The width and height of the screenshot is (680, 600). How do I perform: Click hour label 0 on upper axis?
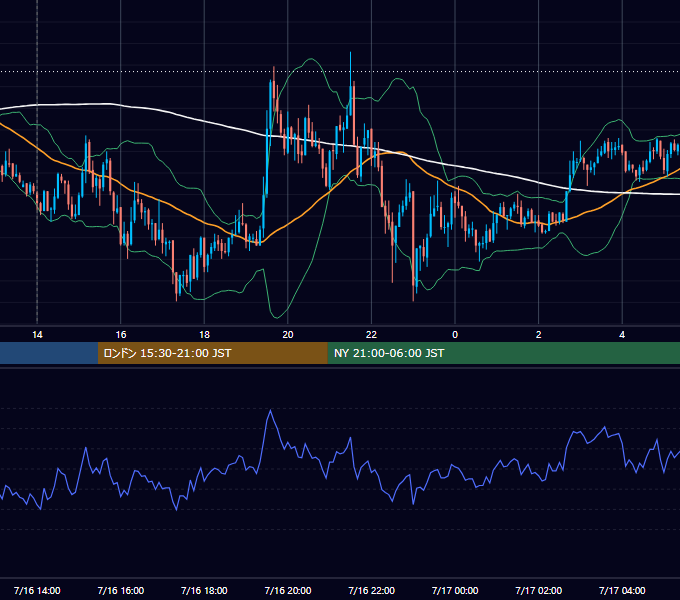point(455,335)
